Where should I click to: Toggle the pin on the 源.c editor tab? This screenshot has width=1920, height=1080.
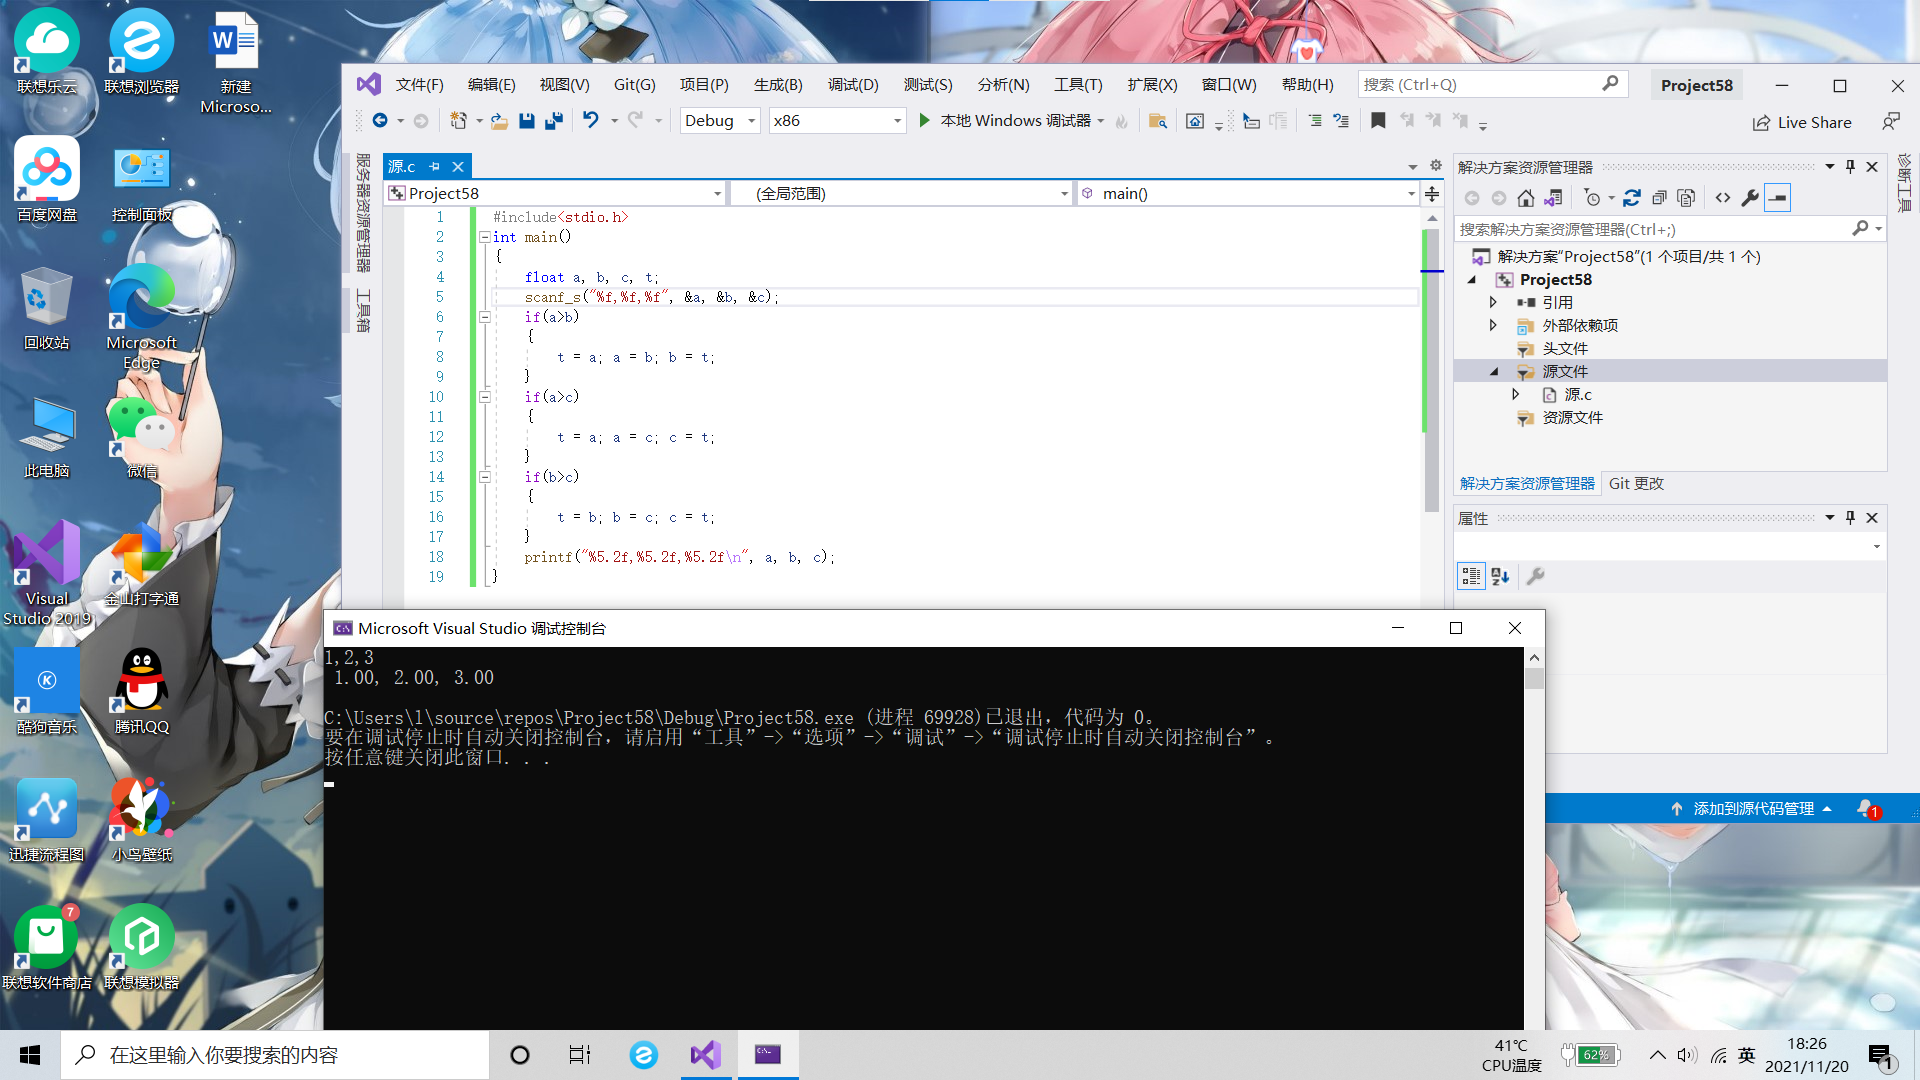pos(435,167)
